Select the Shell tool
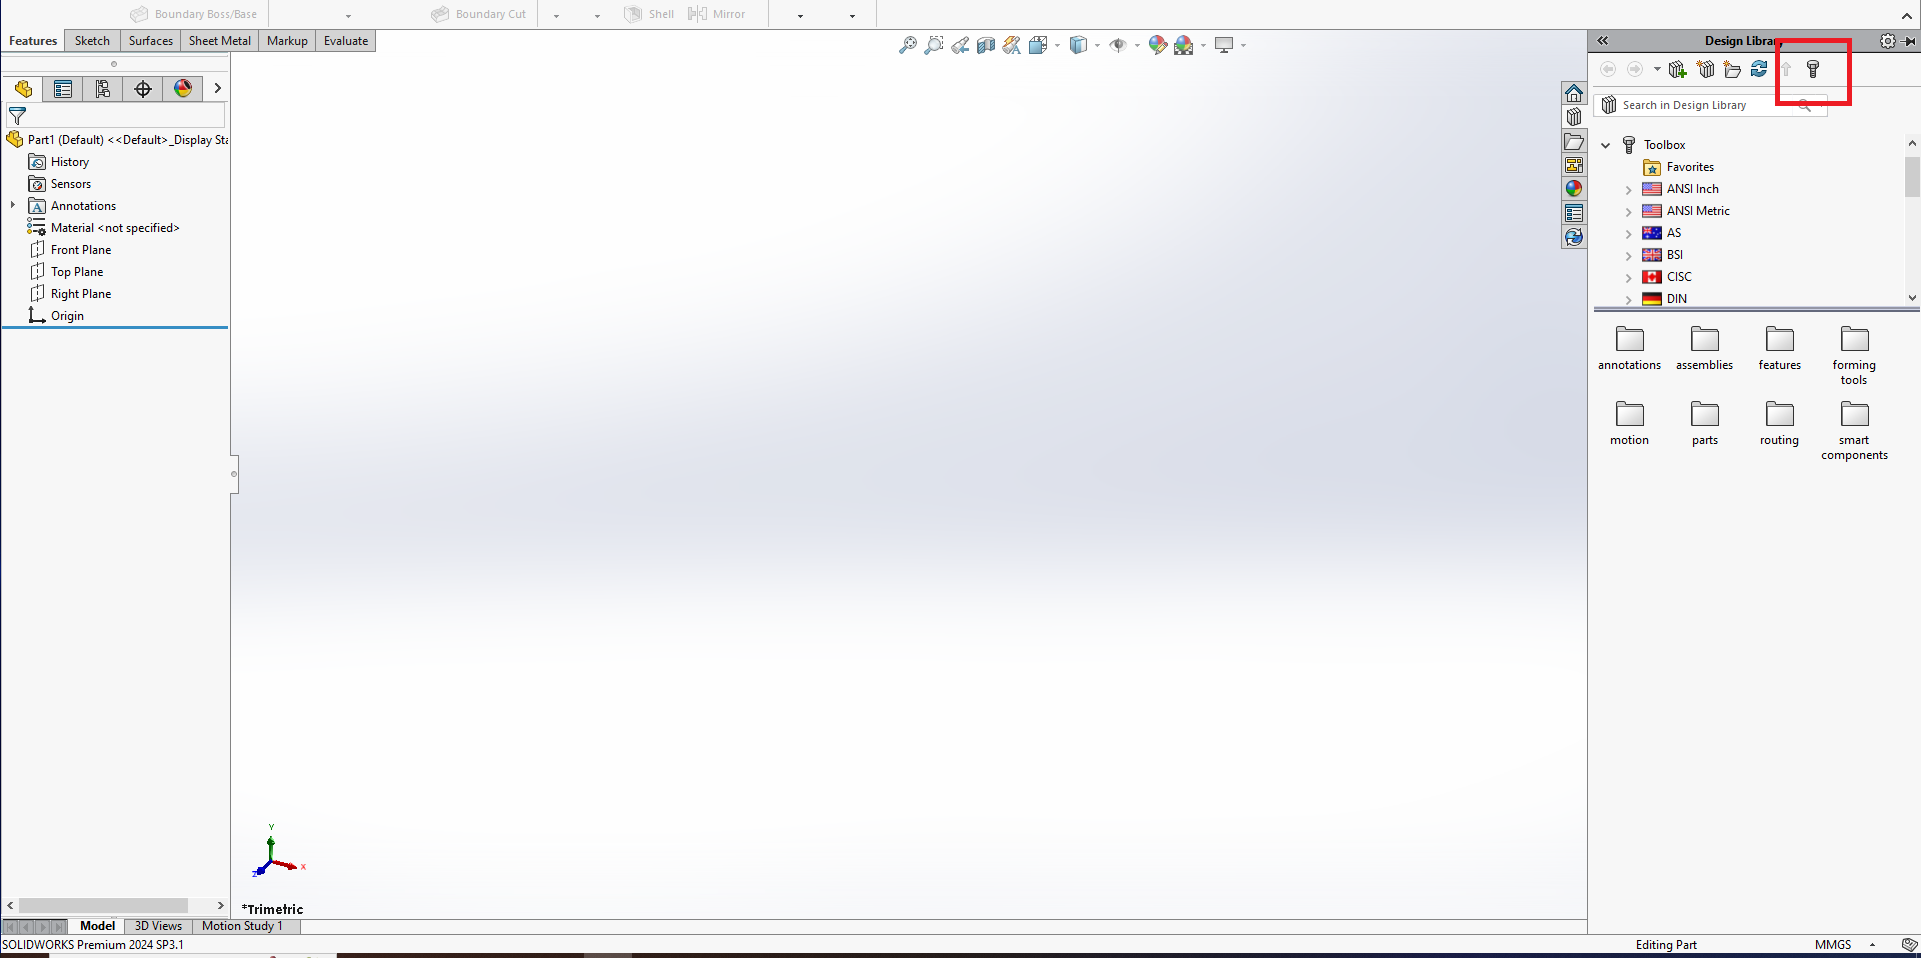This screenshot has height=958, width=1921. click(x=648, y=14)
